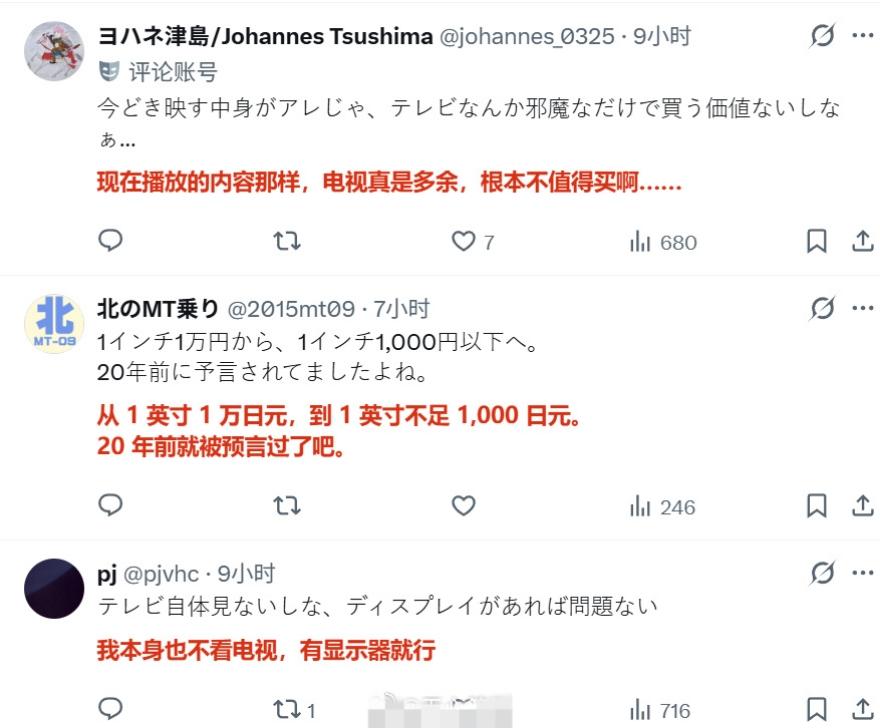Reply to Johannes Tsushima's tweet
Viewport: 880px width, 728px height.
click(x=111, y=241)
